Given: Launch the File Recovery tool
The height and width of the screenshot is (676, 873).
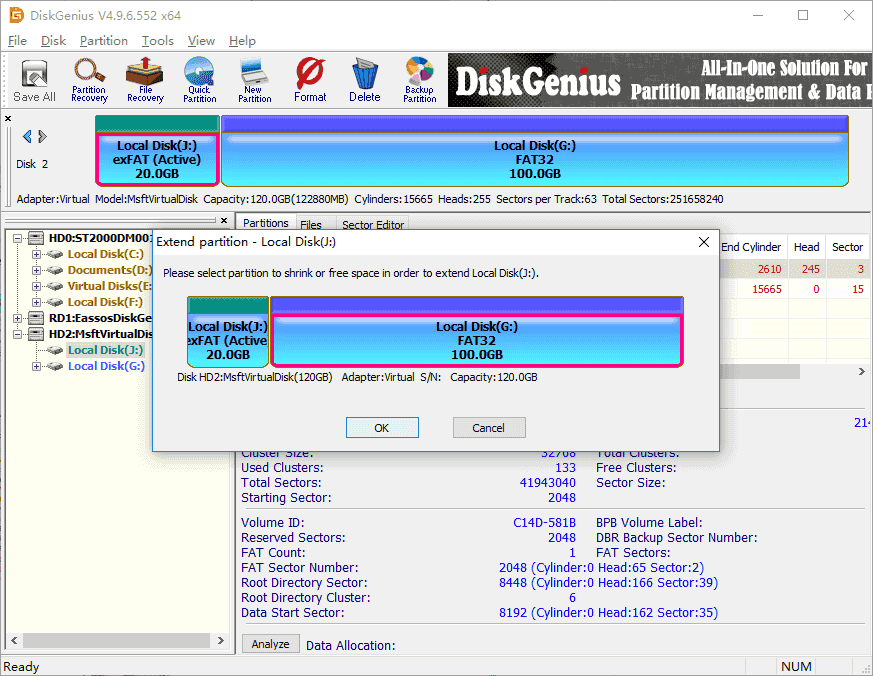Looking at the screenshot, I should (145, 80).
